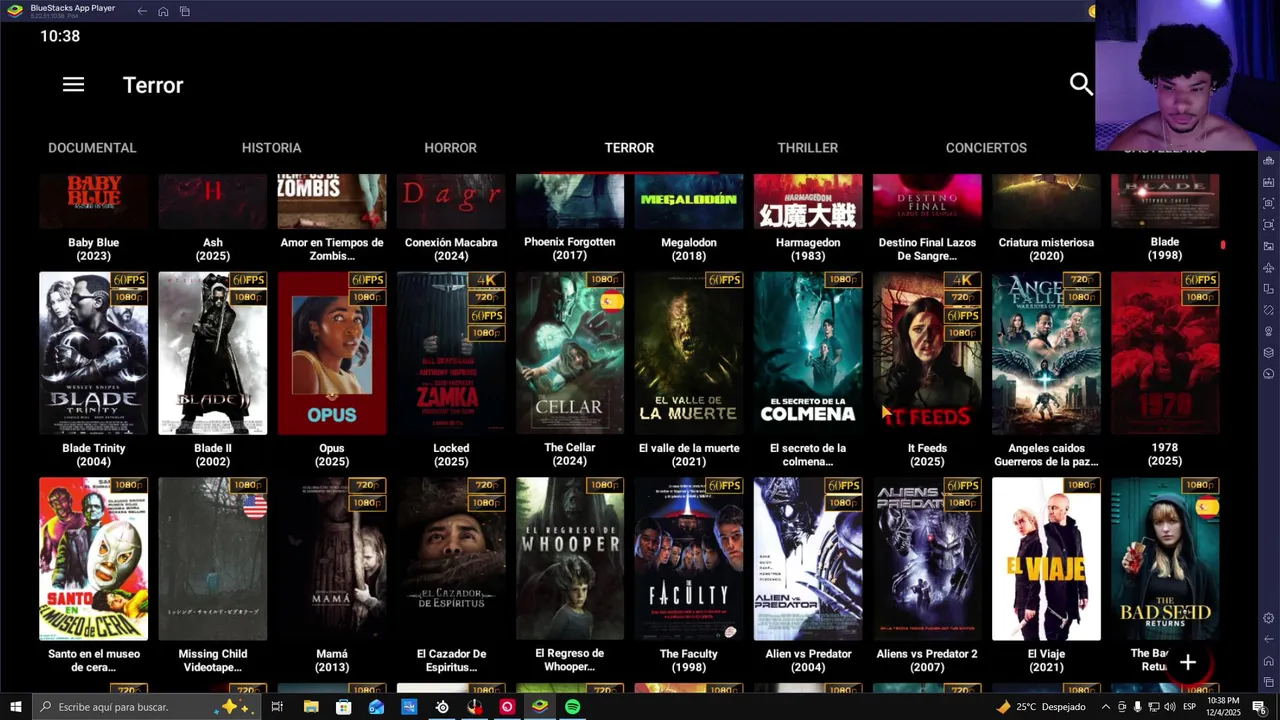Click the Conexión Macabra (2024) title
Screen dimensions: 1280x720
pyautogui.click(x=451, y=249)
